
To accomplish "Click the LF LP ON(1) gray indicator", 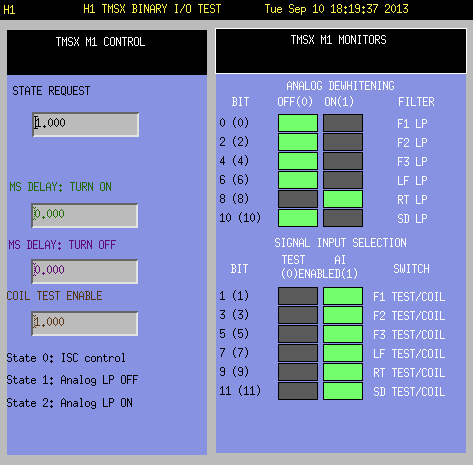I will pos(343,180).
